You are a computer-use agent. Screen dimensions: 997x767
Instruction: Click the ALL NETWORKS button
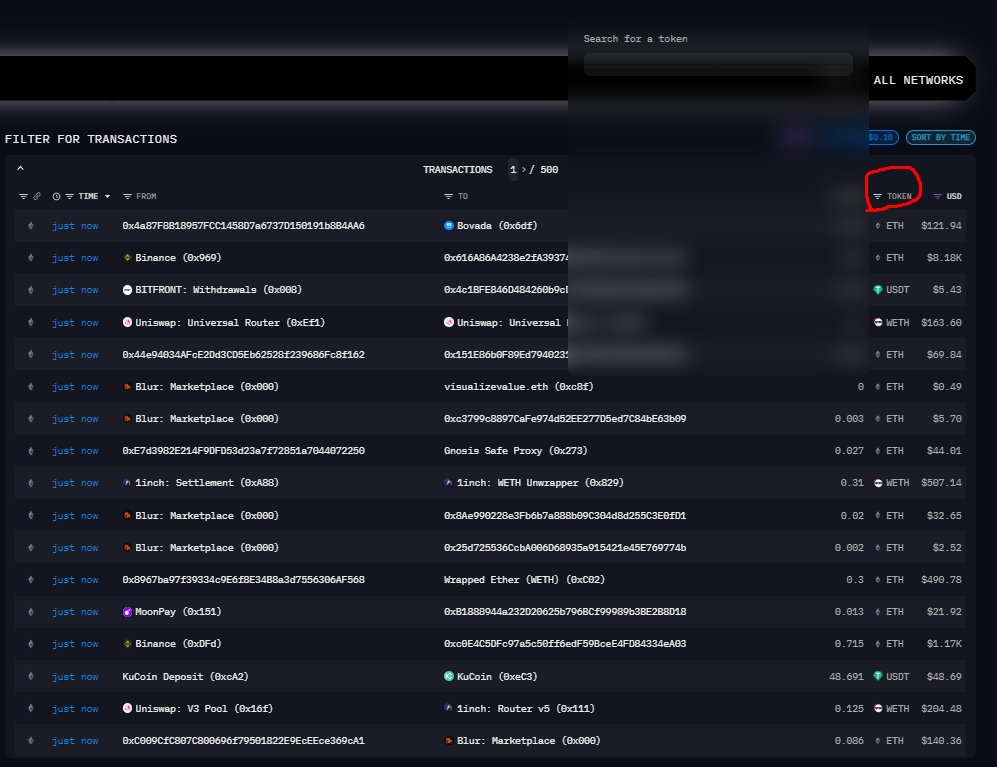tap(918, 80)
